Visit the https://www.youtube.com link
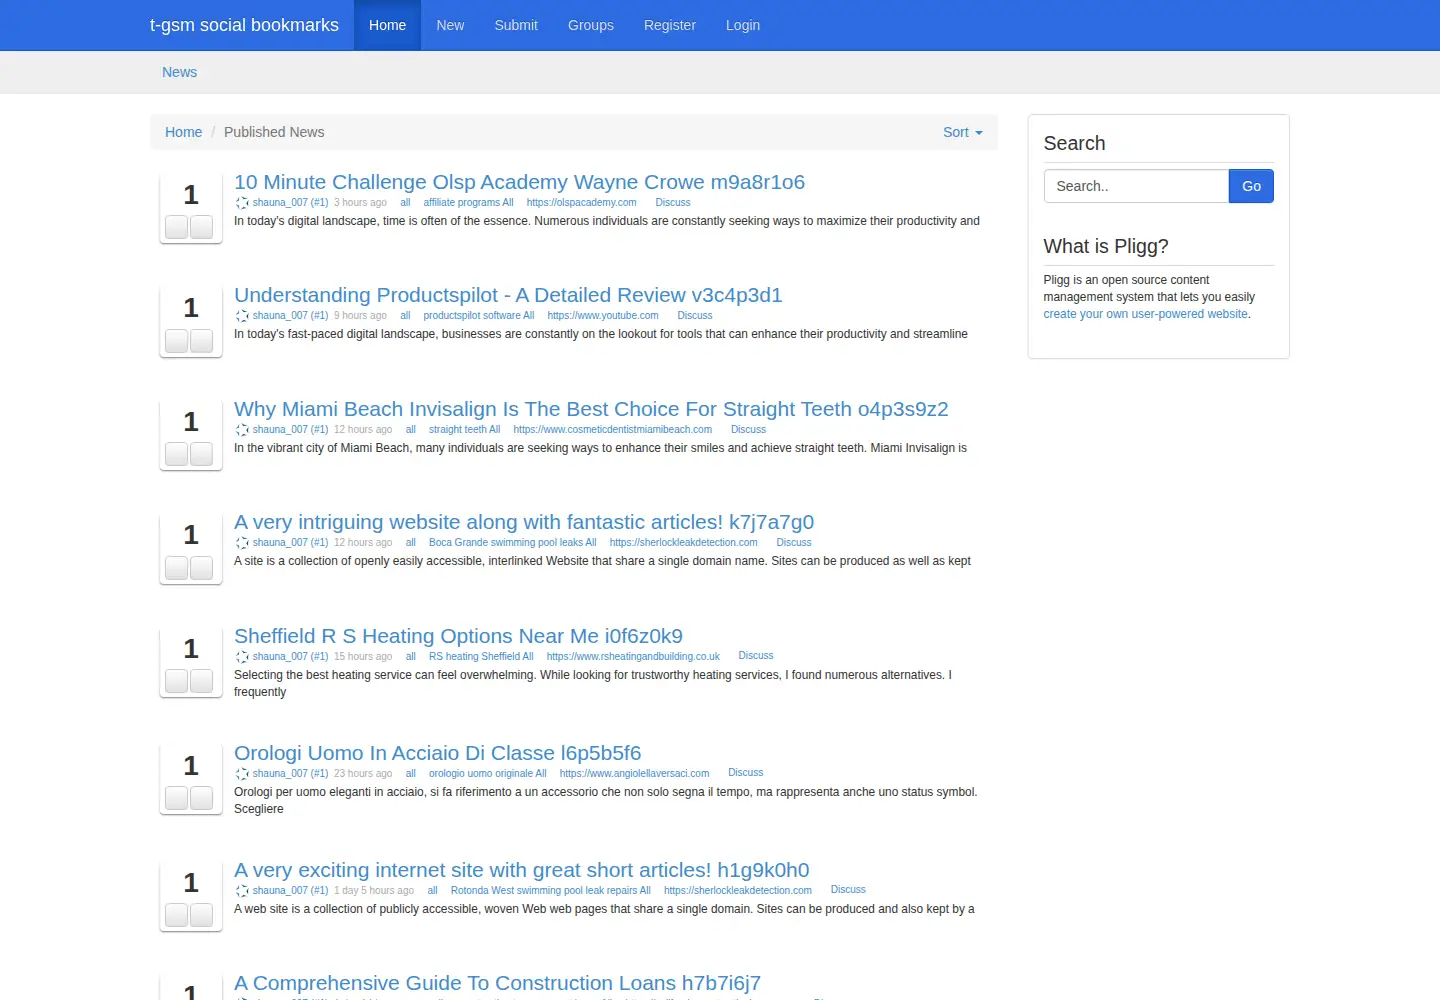This screenshot has width=1440, height=1000. [x=603, y=315]
